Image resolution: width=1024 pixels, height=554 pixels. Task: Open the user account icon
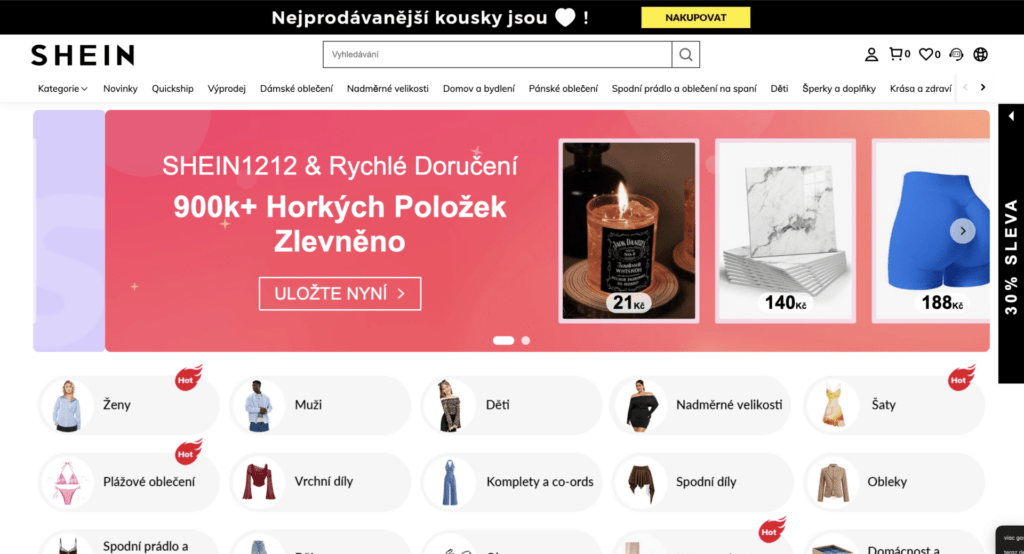[x=871, y=54]
